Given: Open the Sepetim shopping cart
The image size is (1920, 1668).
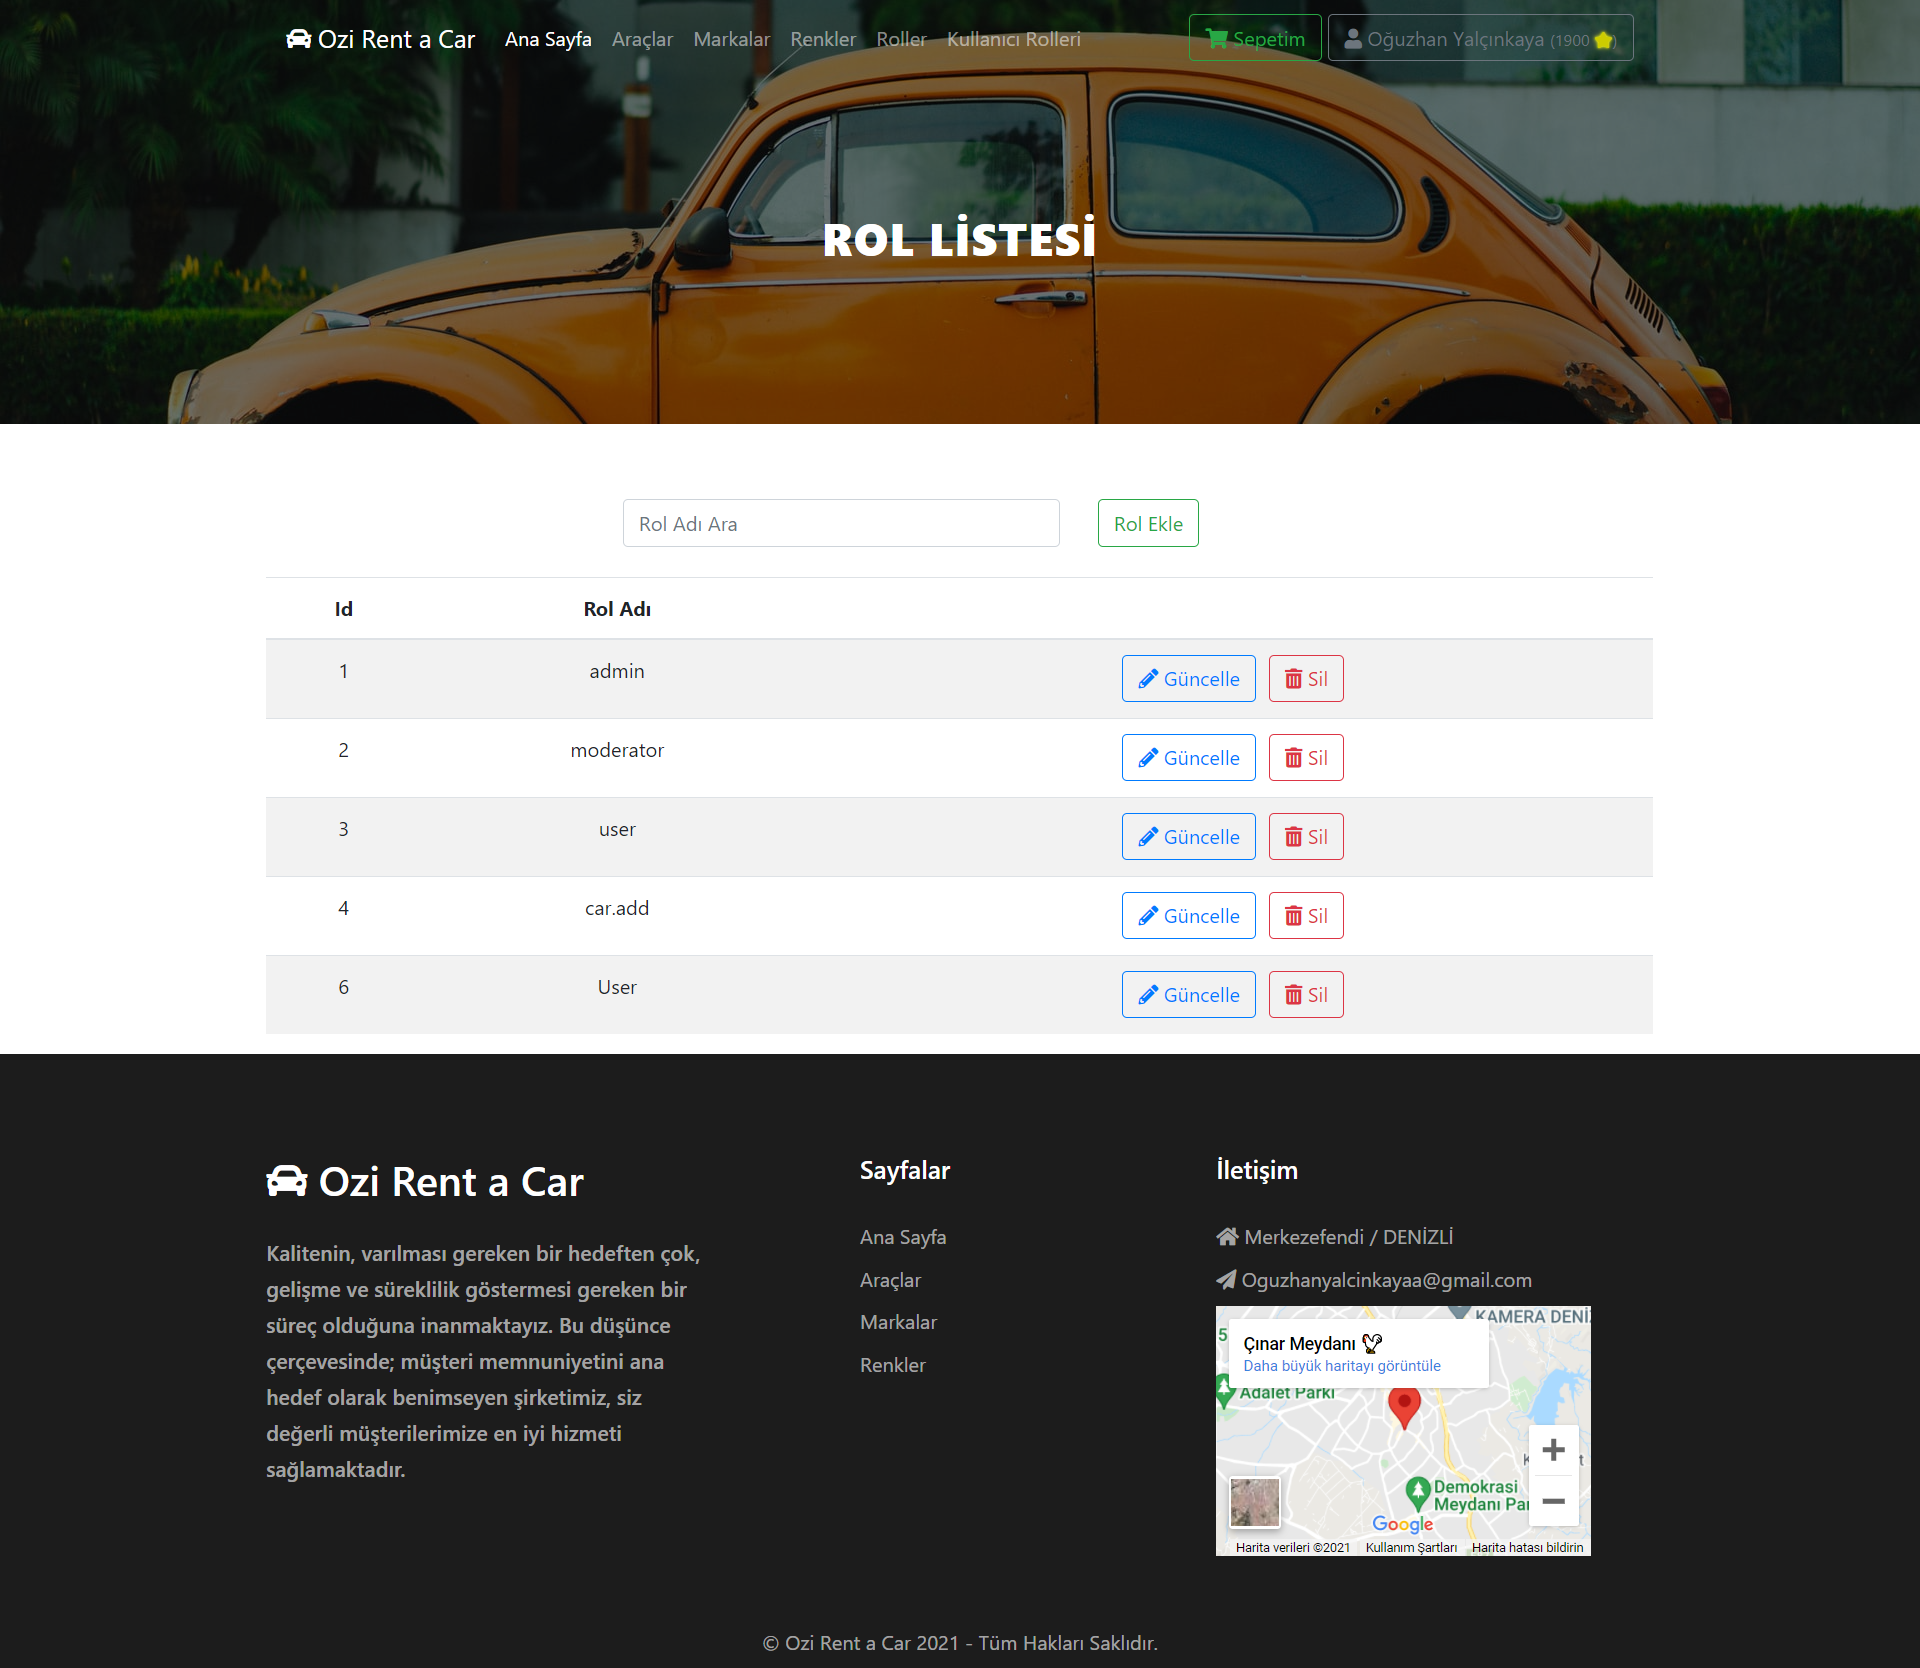Looking at the screenshot, I should (1254, 39).
